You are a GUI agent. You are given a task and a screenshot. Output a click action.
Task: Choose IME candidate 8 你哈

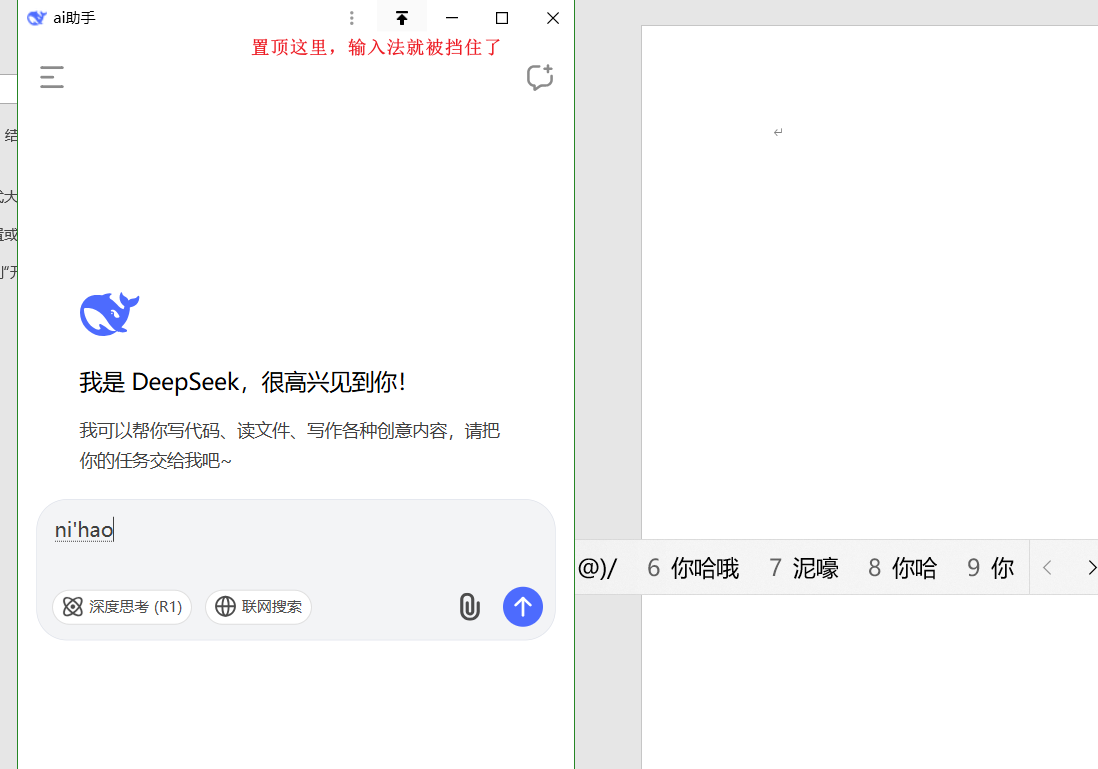pyautogui.click(x=903, y=568)
